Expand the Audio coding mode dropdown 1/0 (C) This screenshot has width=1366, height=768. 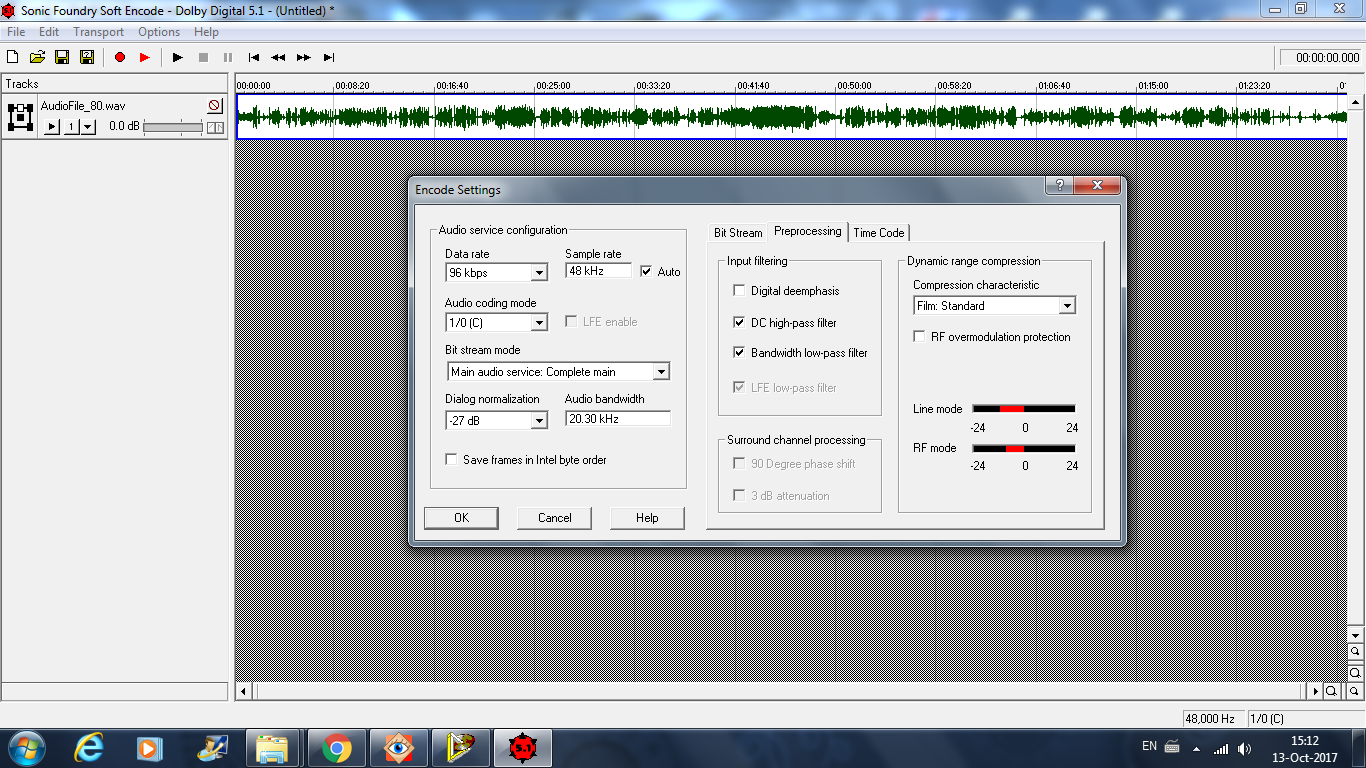coord(539,323)
